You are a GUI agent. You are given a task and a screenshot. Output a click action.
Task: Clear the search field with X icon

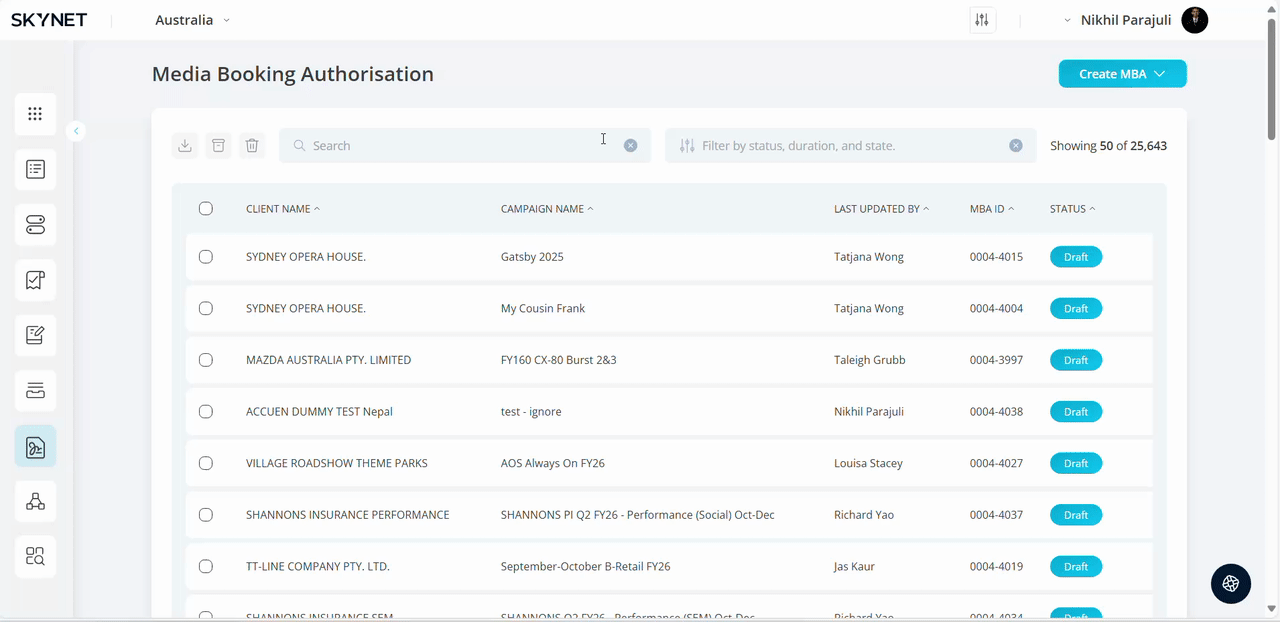click(x=631, y=146)
